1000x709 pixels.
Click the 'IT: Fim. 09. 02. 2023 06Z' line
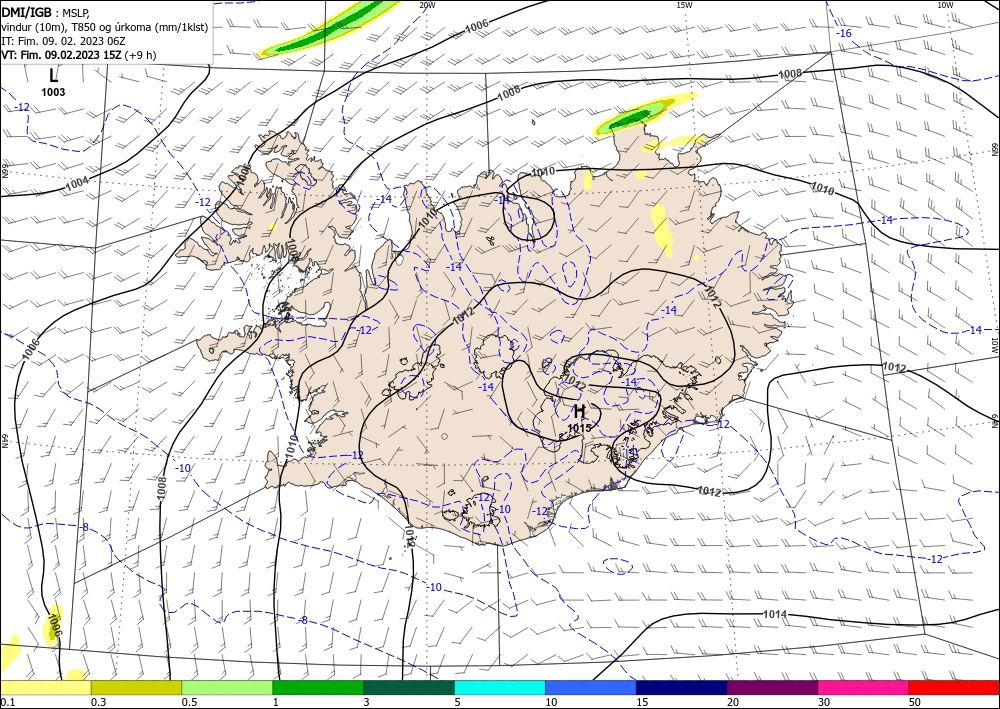63,41
